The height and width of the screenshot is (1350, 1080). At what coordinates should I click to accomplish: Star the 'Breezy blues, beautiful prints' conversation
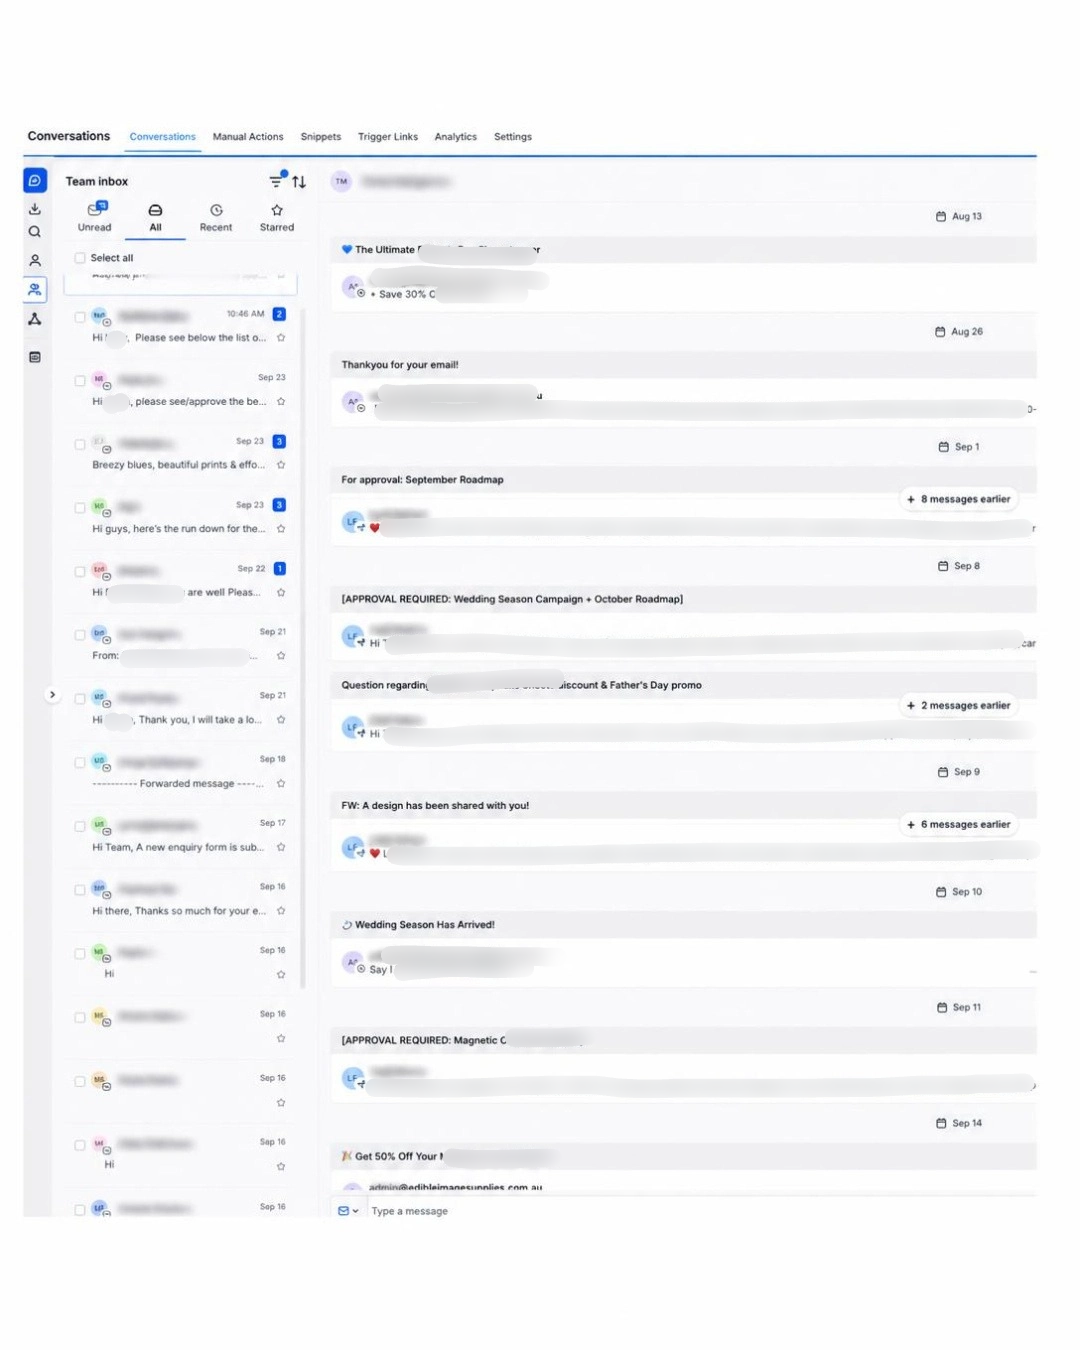[281, 465]
